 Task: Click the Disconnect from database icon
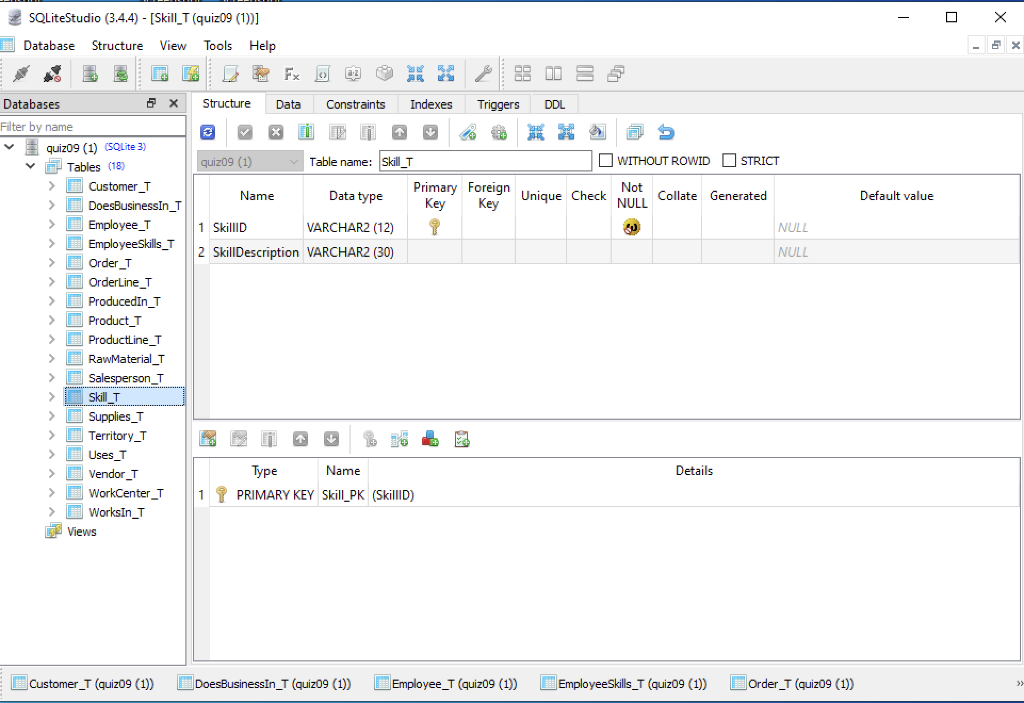[x=52, y=74]
